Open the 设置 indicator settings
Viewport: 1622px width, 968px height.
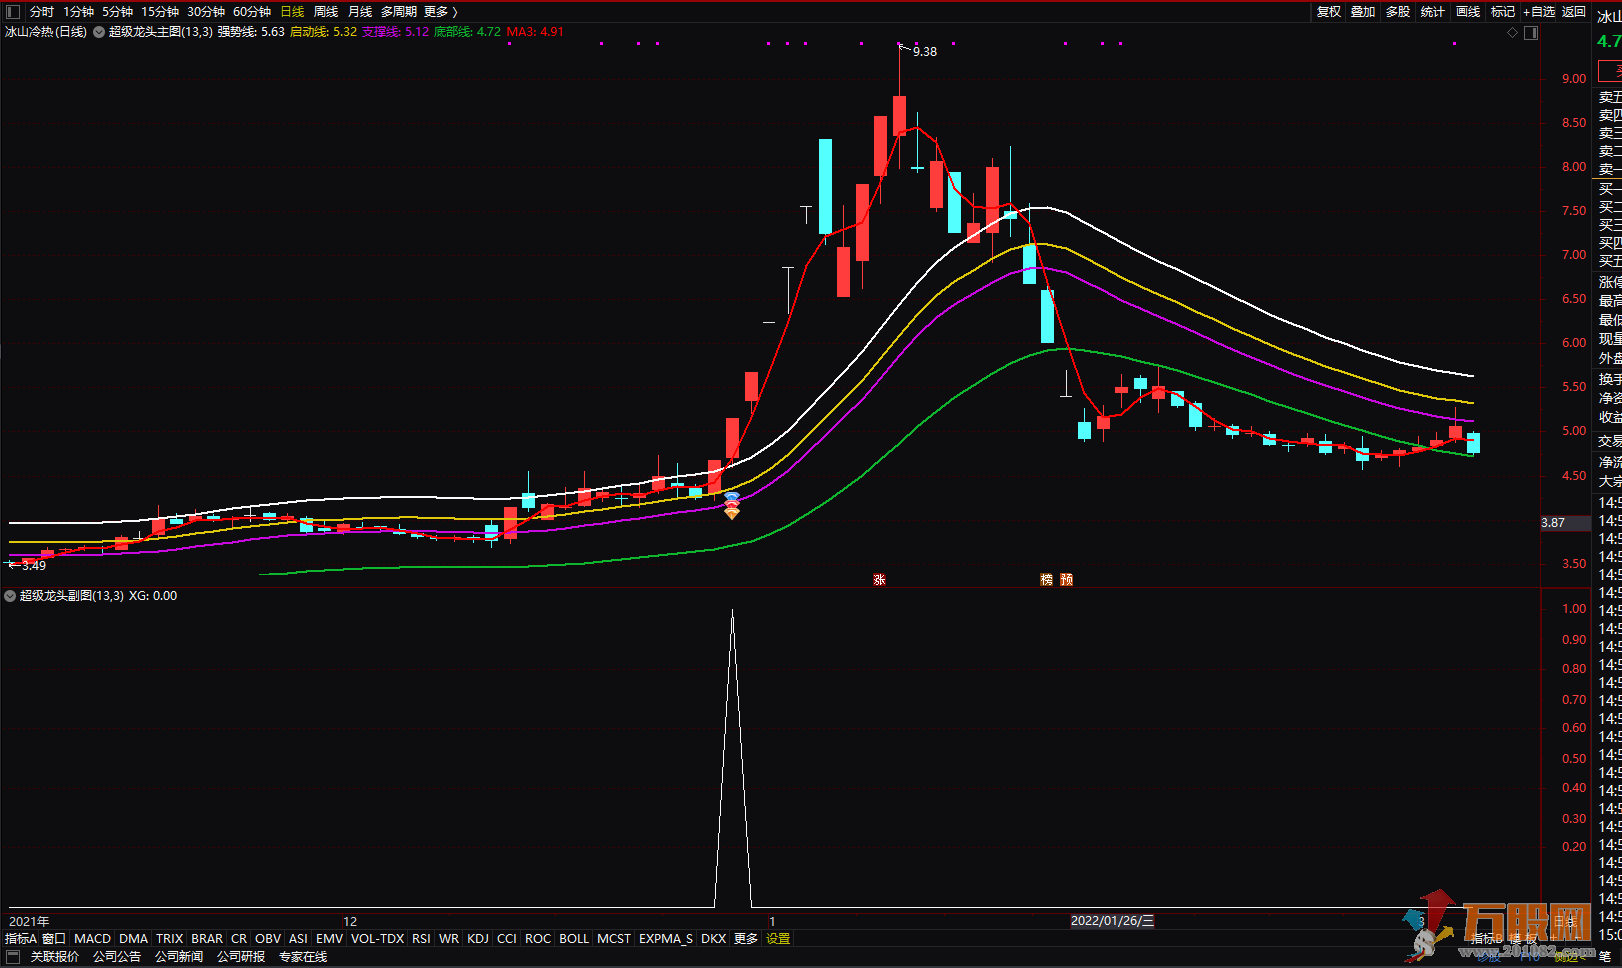[x=778, y=939]
